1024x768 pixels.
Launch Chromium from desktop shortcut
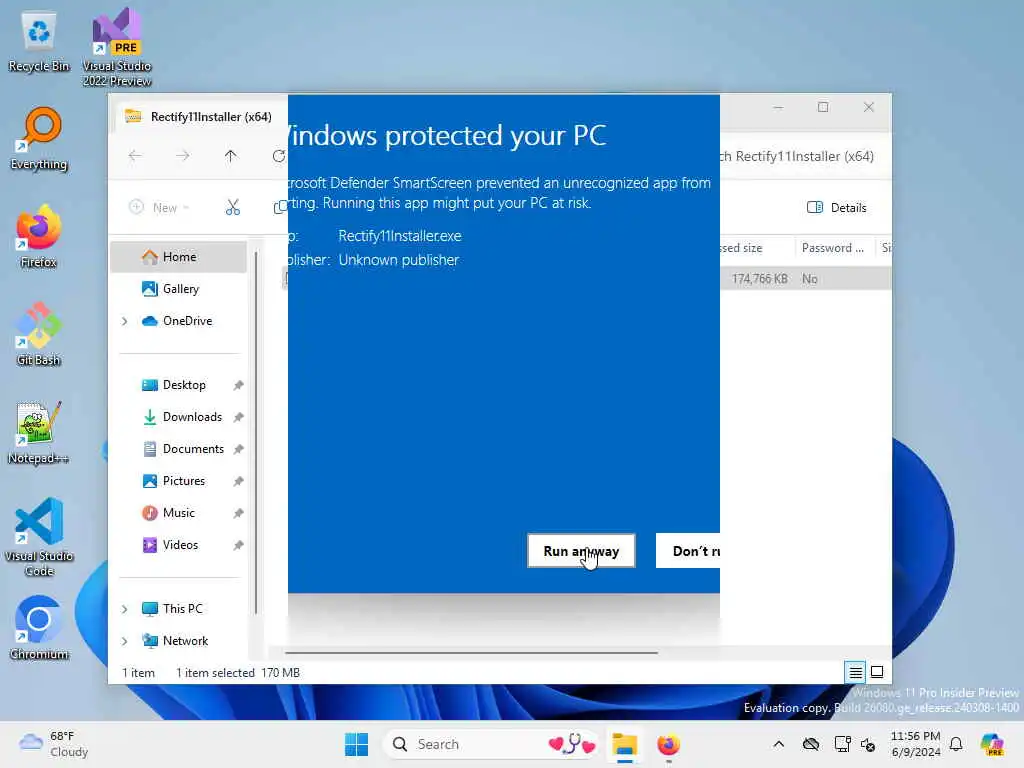(39, 628)
